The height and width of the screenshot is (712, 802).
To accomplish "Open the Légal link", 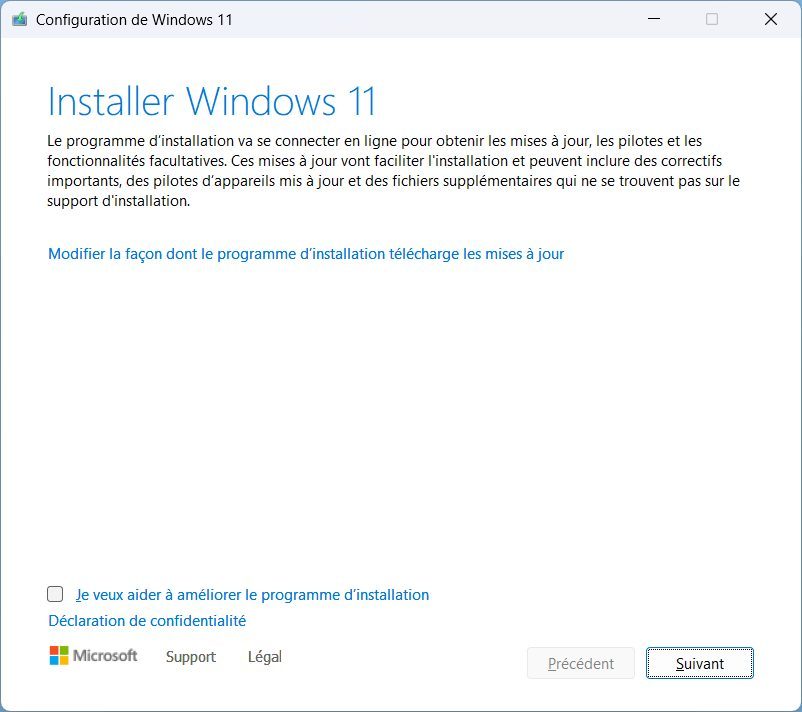I will [x=265, y=657].
